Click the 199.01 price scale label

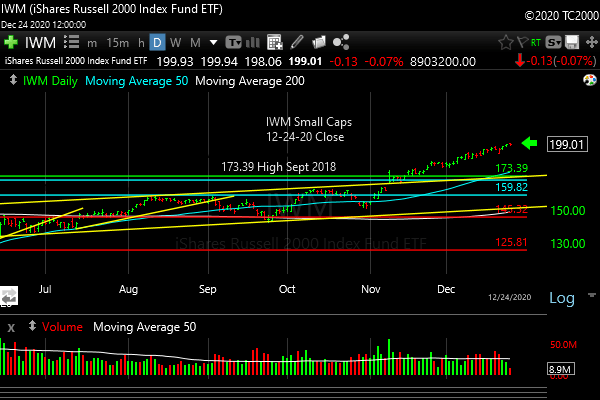[x=567, y=144]
